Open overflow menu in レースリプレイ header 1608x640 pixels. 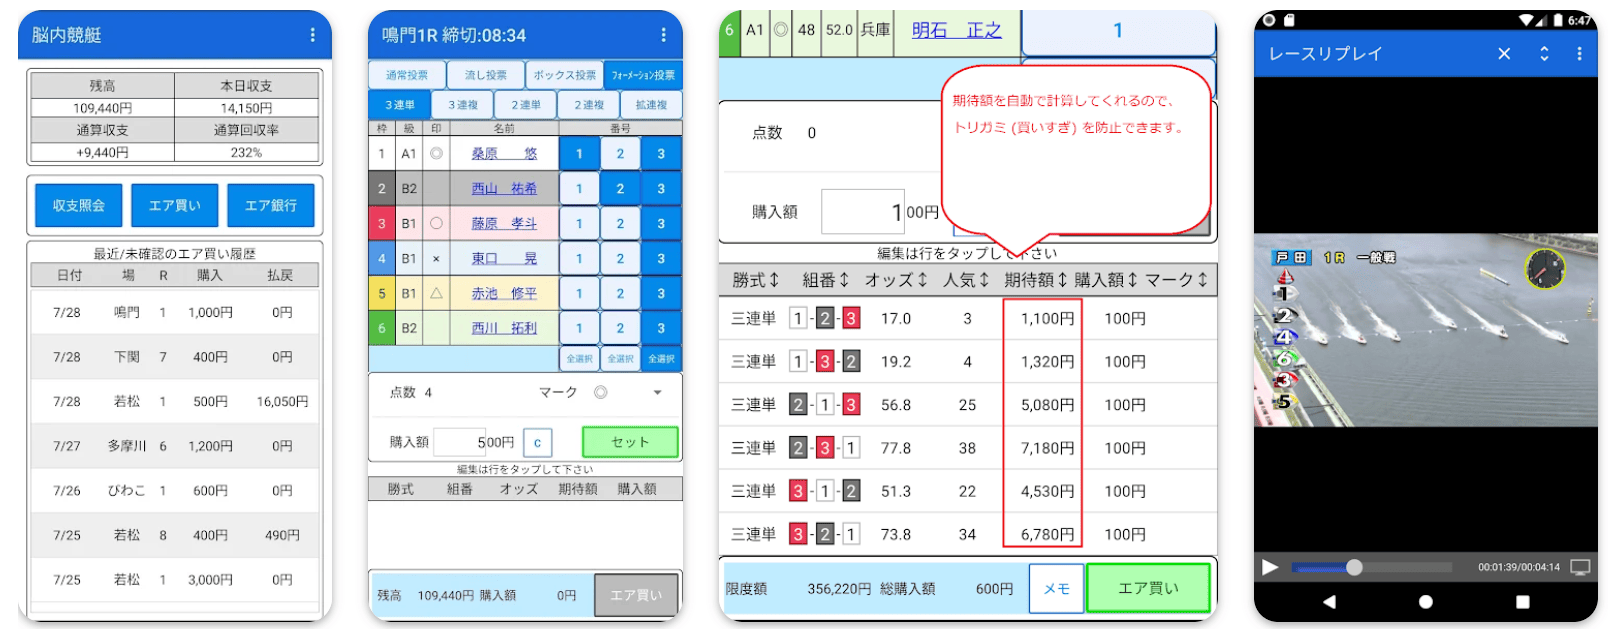[1580, 54]
